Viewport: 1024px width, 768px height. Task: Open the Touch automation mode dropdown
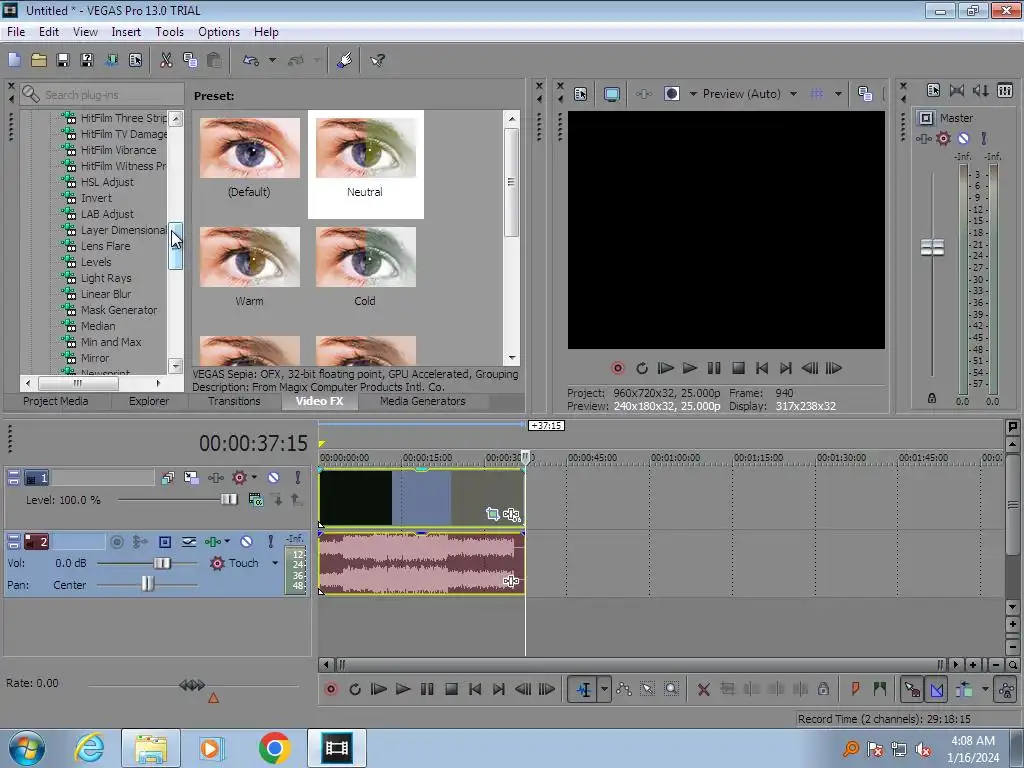coord(275,563)
